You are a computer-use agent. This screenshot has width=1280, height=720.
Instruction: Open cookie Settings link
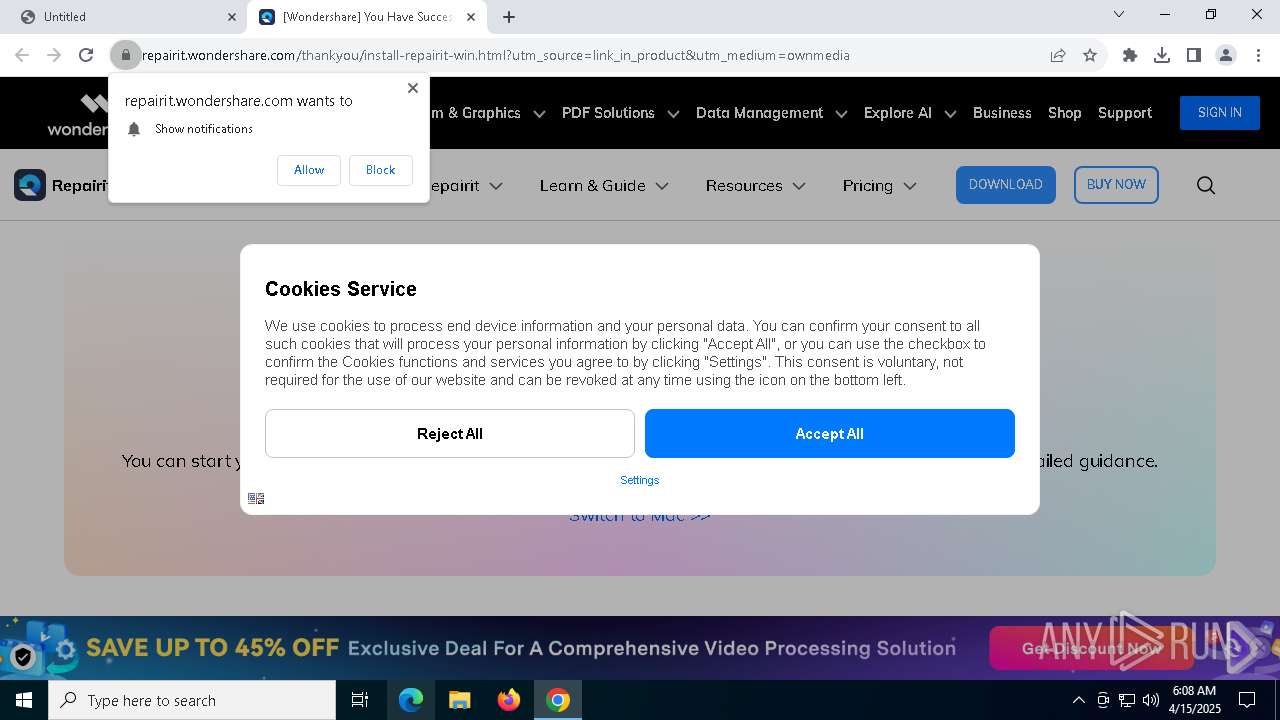point(640,480)
